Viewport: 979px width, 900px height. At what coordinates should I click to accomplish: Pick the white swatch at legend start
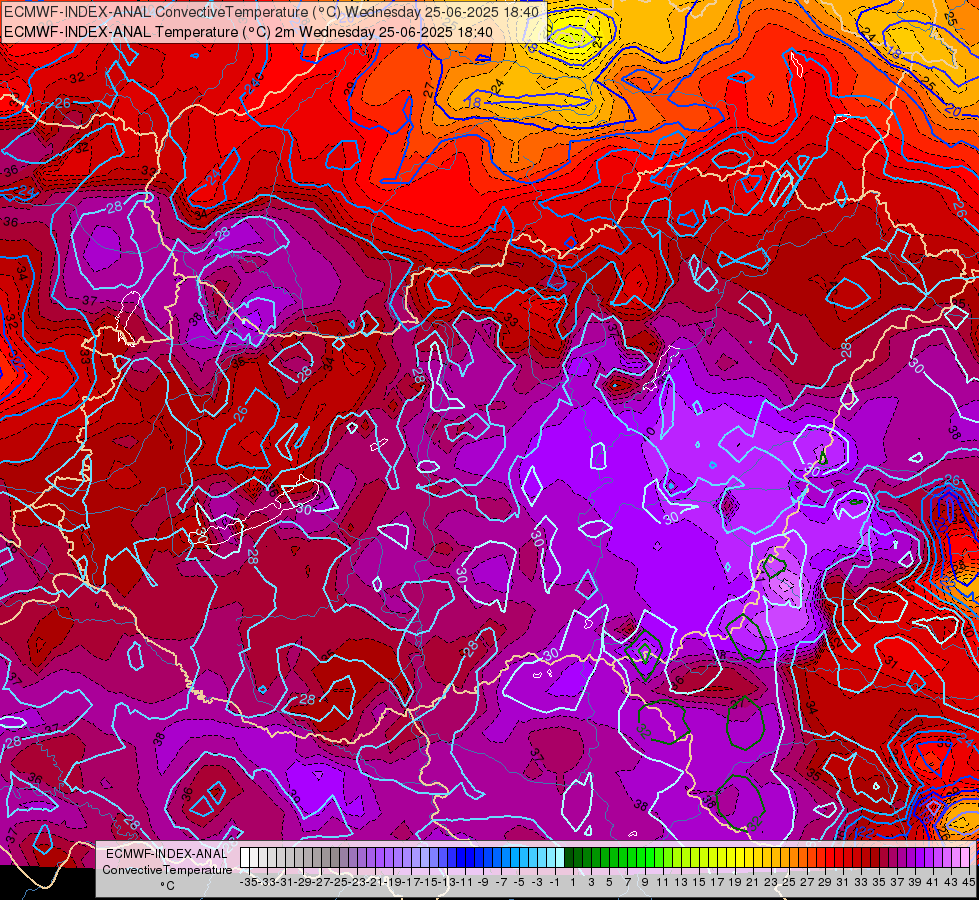coord(245,857)
